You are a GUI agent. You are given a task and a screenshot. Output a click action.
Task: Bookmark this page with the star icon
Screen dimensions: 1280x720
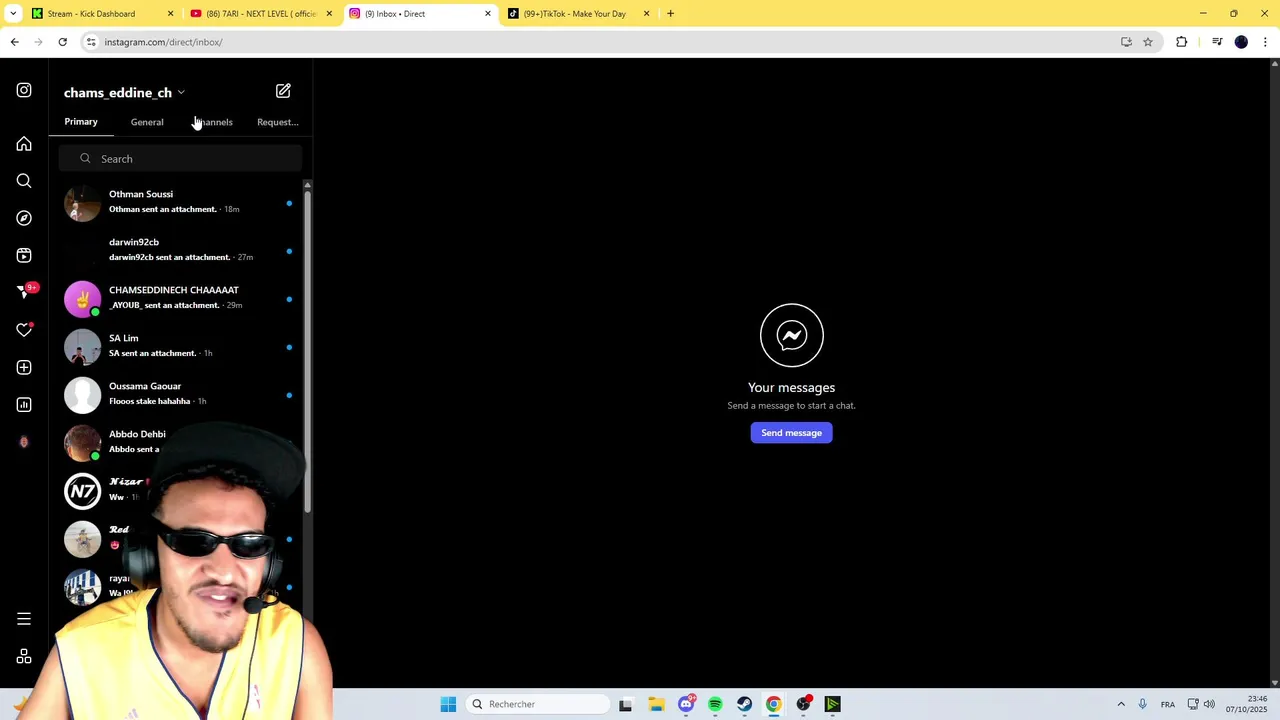[1148, 42]
